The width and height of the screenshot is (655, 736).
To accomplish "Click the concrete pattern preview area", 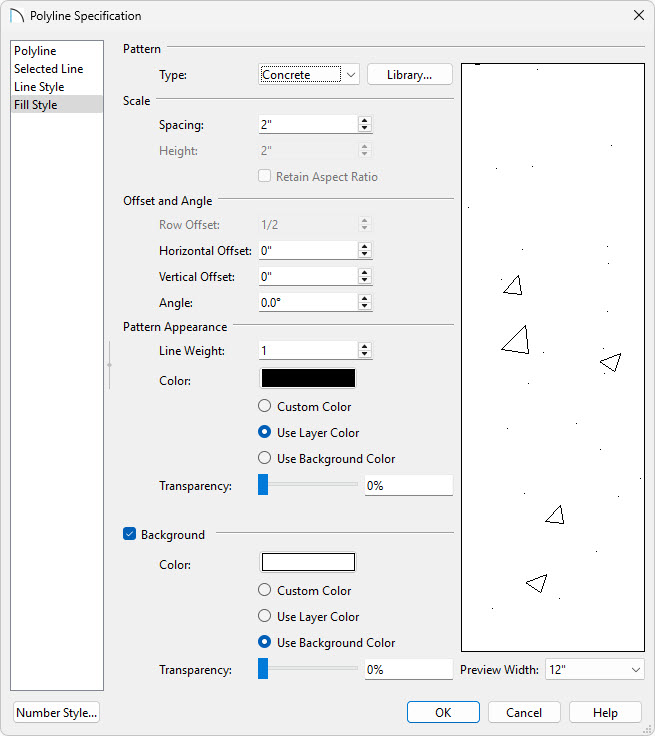I will click(x=553, y=357).
